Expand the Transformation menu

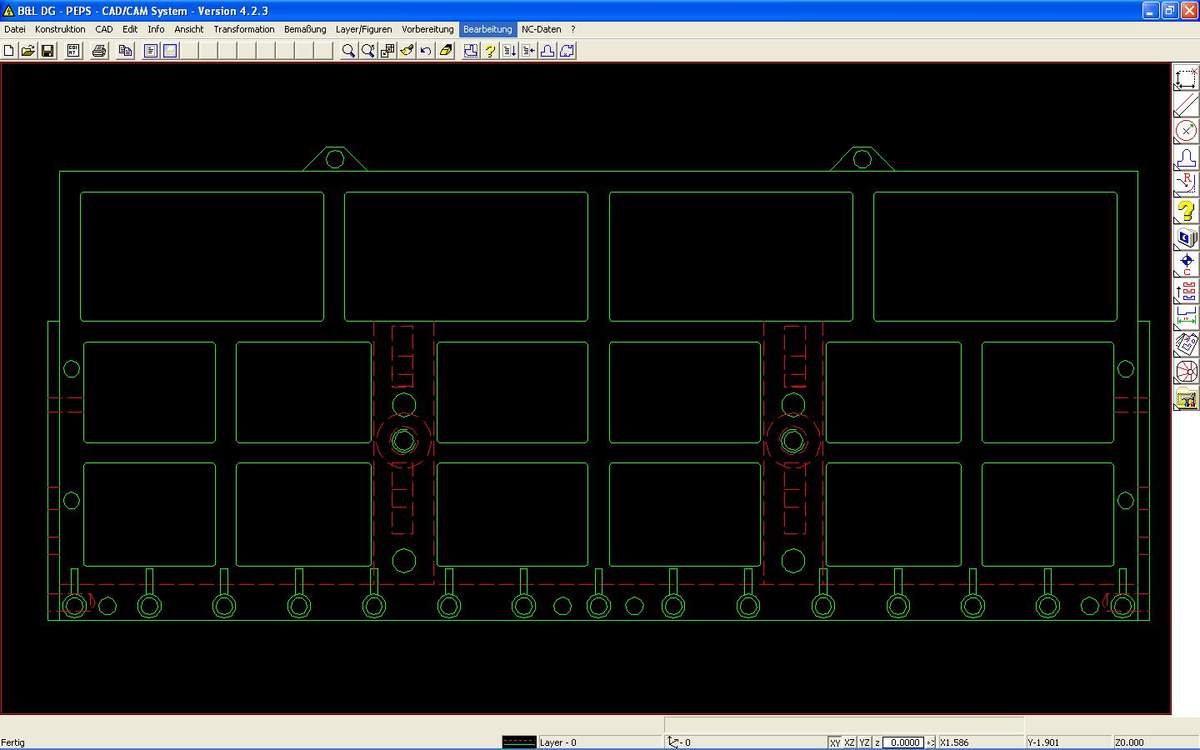pos(244,29)
